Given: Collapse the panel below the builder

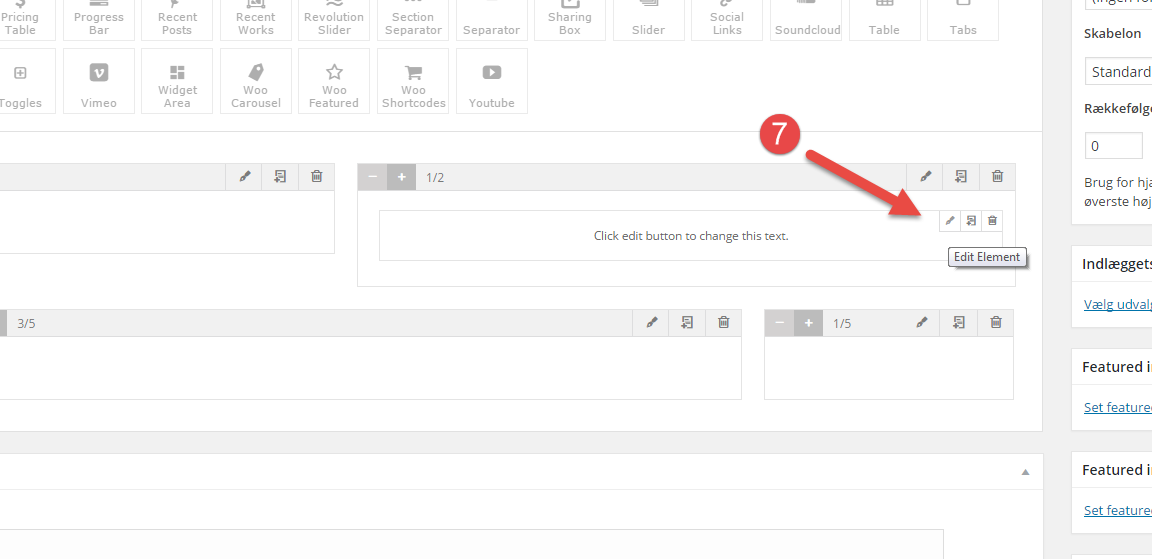Looking at the screenshot, I should pyautogui.click(x=1026, y=472).
